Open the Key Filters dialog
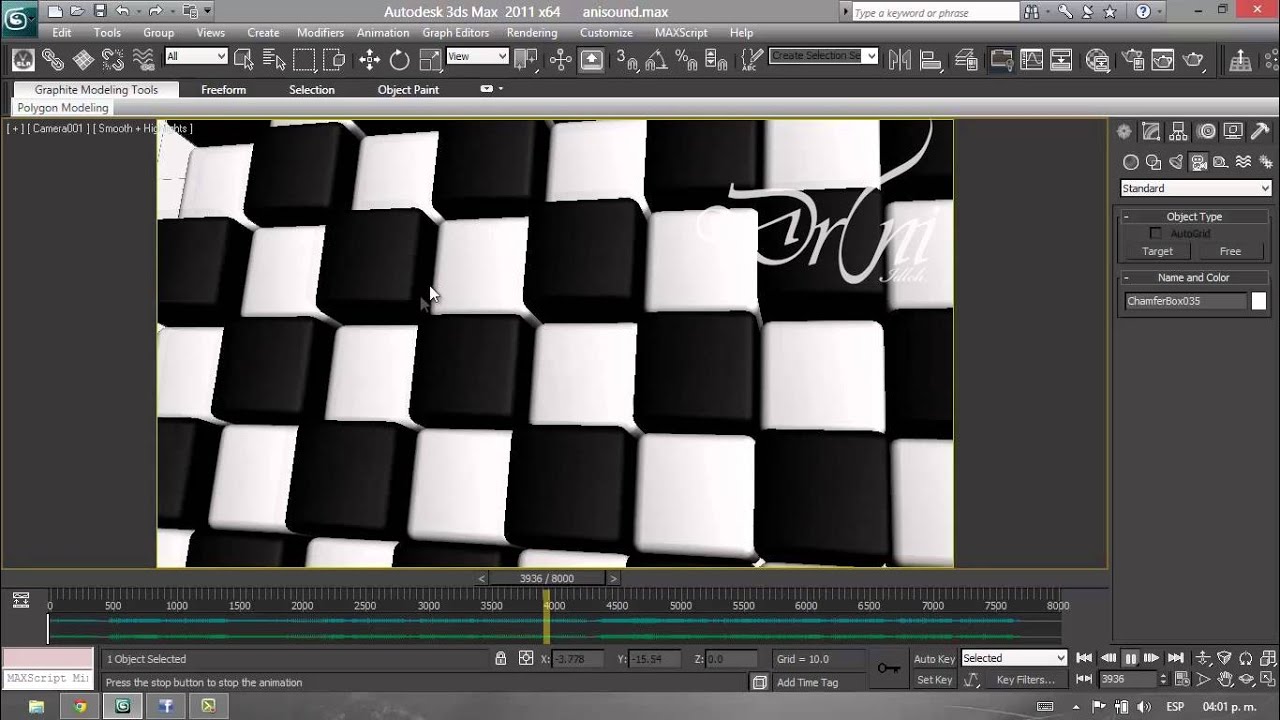Image resolution: width=1280 pixels, height=720 pixels. [1025, 680]
